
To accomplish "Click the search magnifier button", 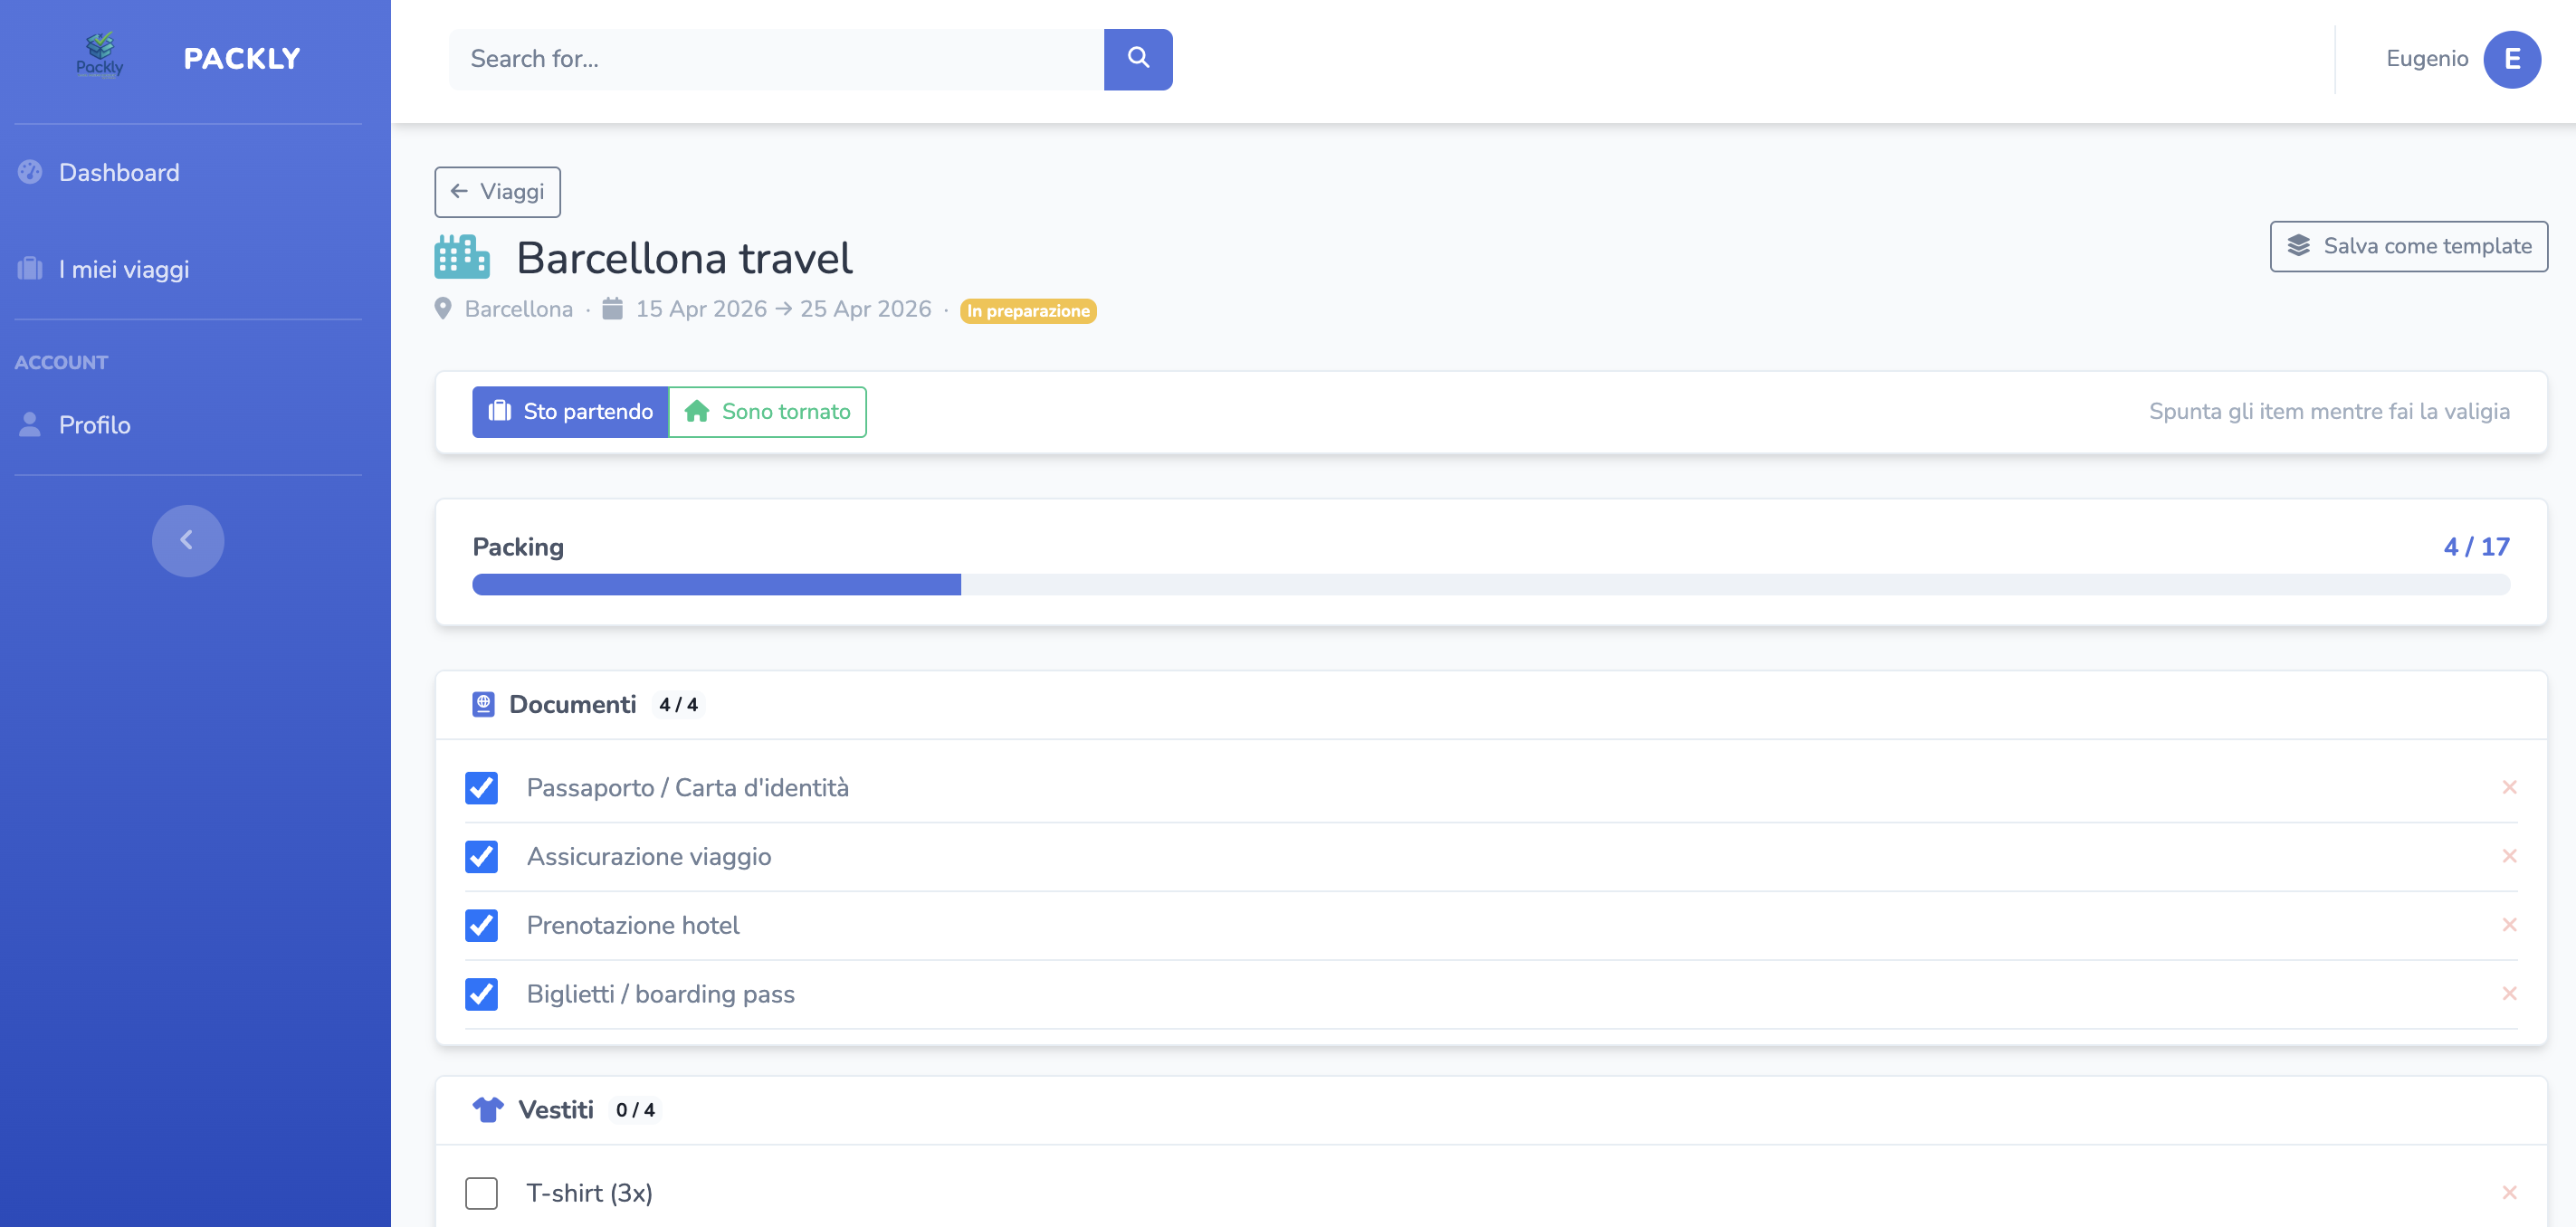I will tap(1137, 59).
